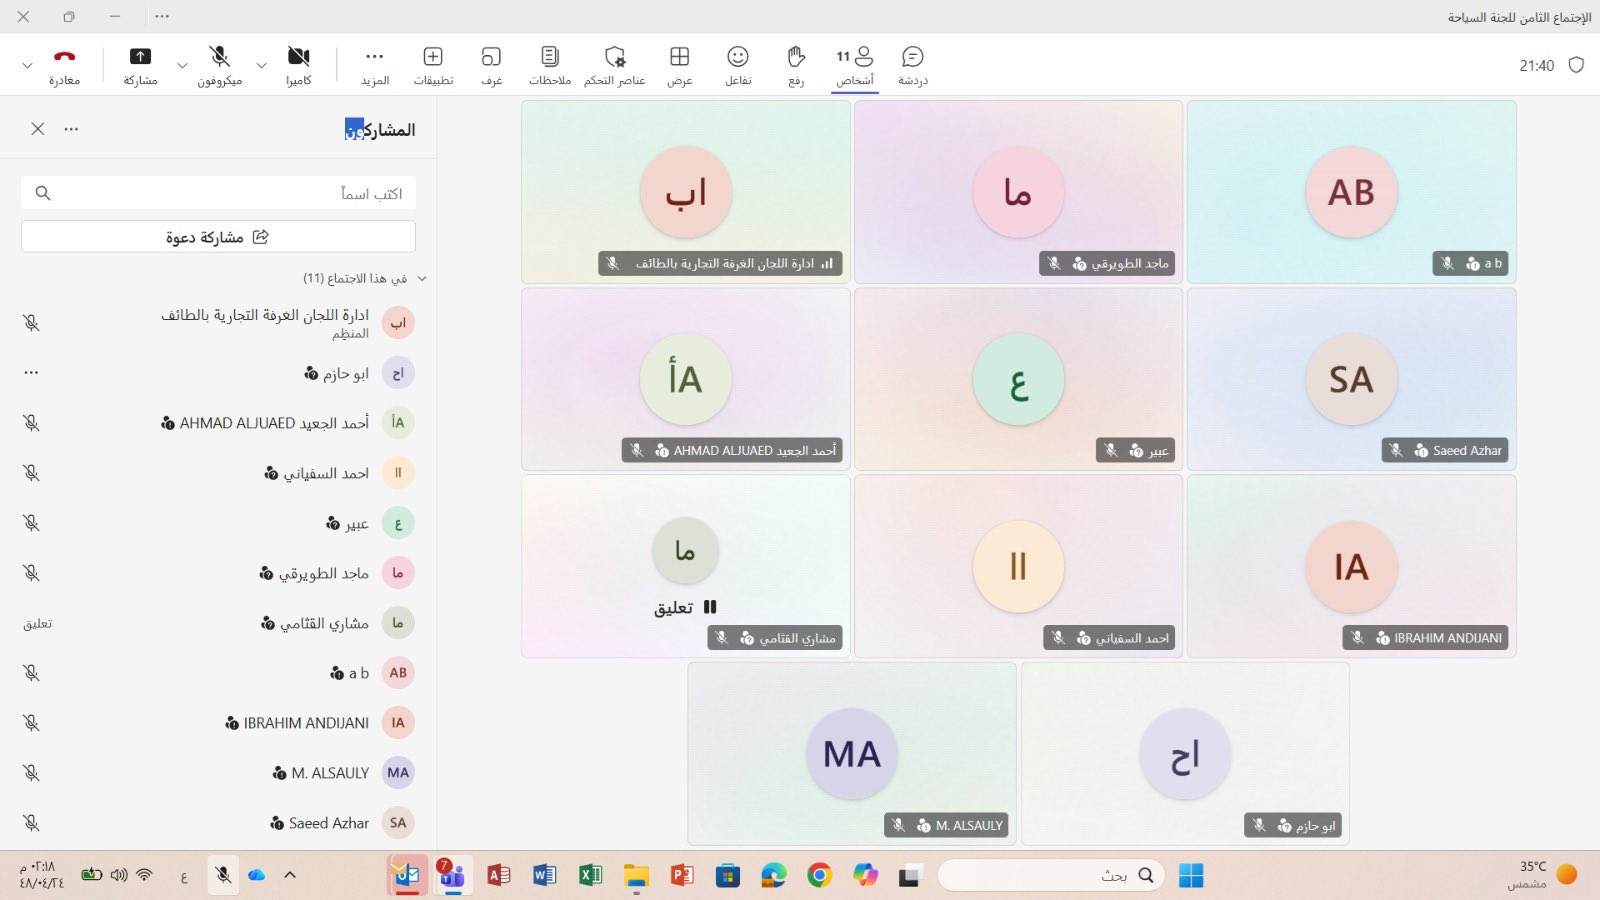Click the مشاركة دعوة share invite button

[218, 237]
